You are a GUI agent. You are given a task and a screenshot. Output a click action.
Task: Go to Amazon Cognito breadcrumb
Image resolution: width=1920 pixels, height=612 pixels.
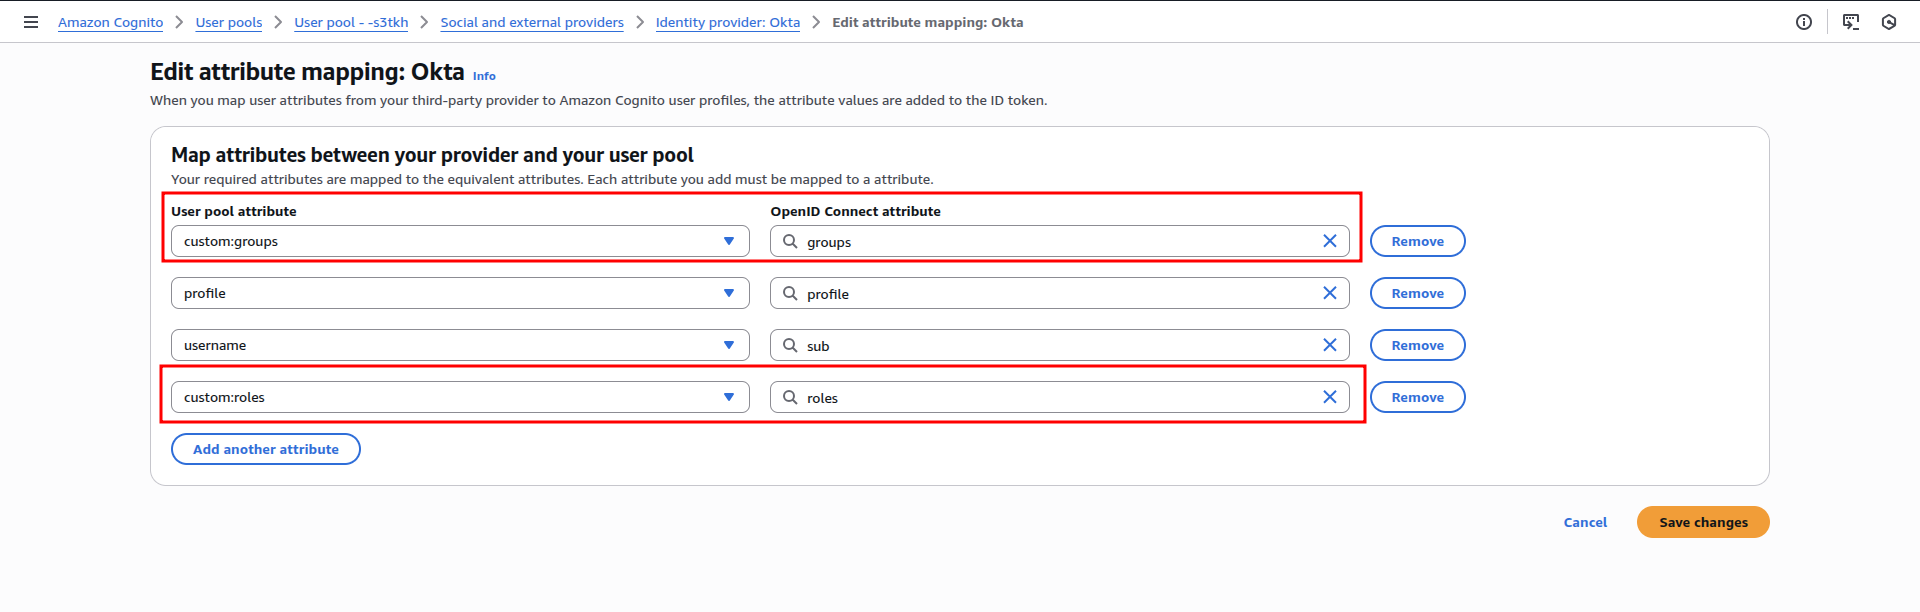(x=110, y=22)
